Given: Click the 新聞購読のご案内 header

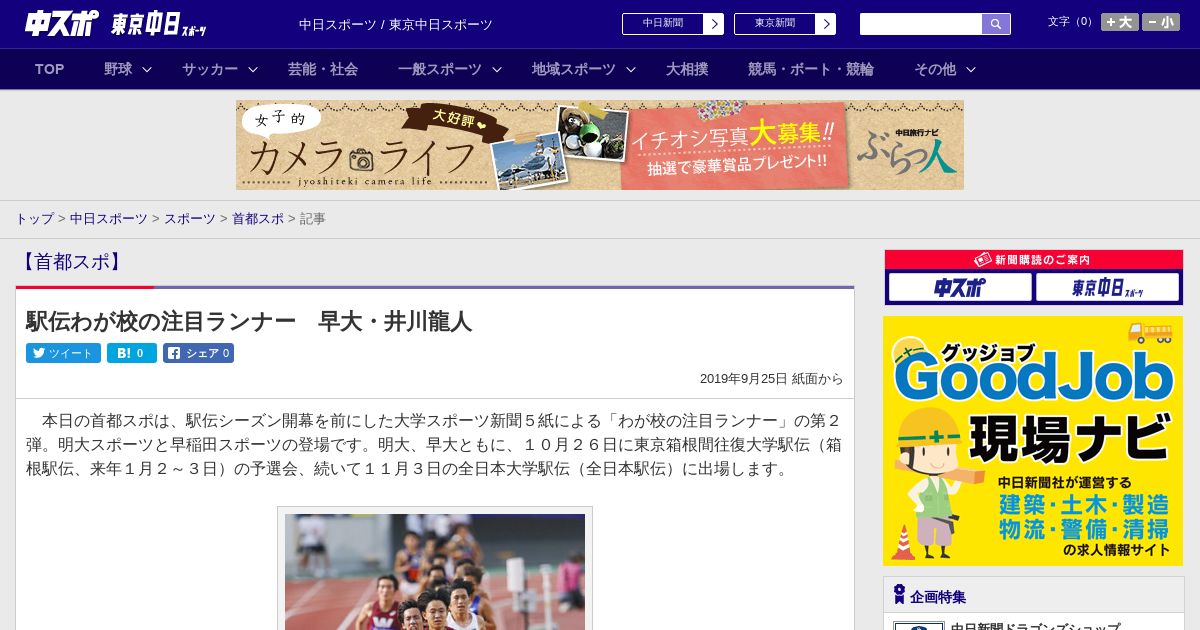Looking at the screenshot, I should [1034, 260].
